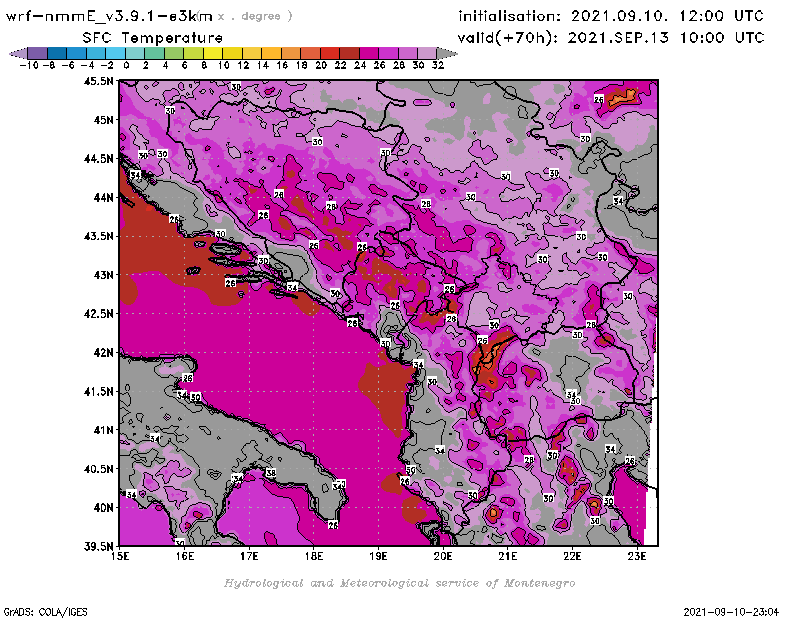Viewport: 800px width, 618px height.
Task: Click the legend swatch between 24 and 26
Action: (x=369, y=53)
